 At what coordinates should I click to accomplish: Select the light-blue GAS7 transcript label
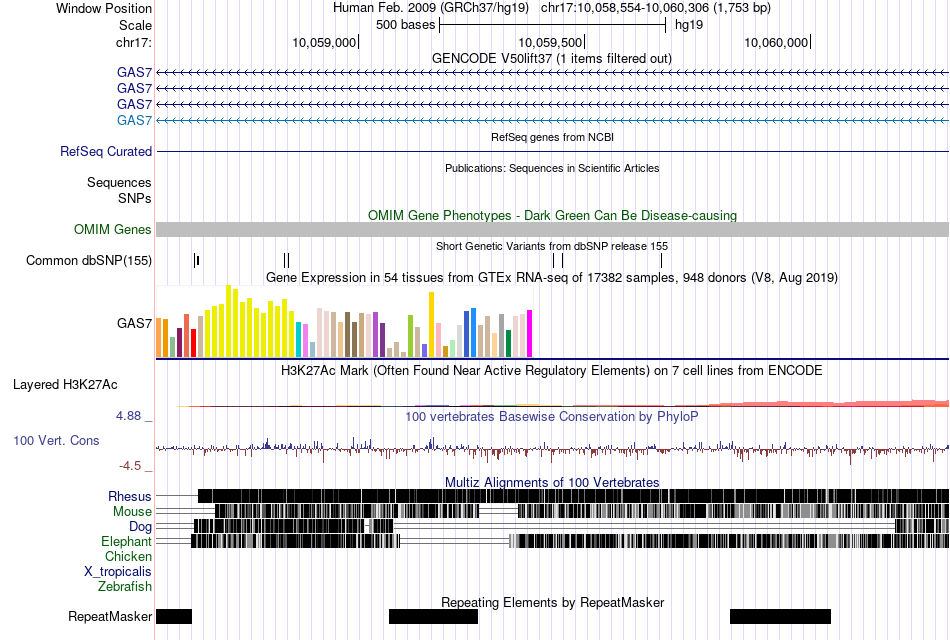point(135,120)
